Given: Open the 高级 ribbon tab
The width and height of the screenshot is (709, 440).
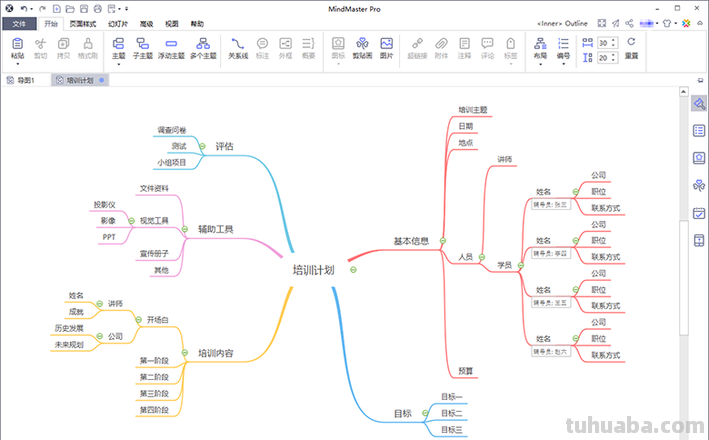Looking at the screenshot, I should coord(147,24).
